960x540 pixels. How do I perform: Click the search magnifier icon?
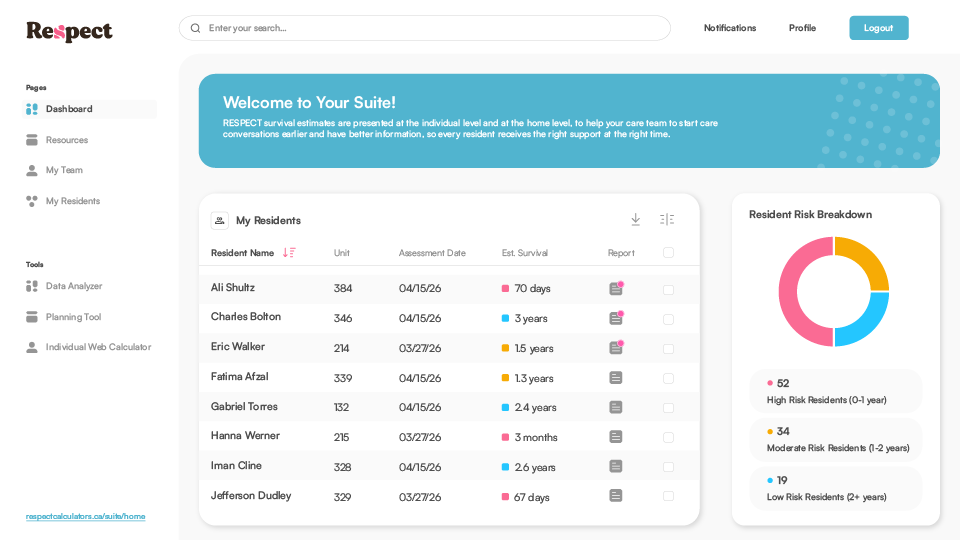pyautogui.click(x=195, y=28)
